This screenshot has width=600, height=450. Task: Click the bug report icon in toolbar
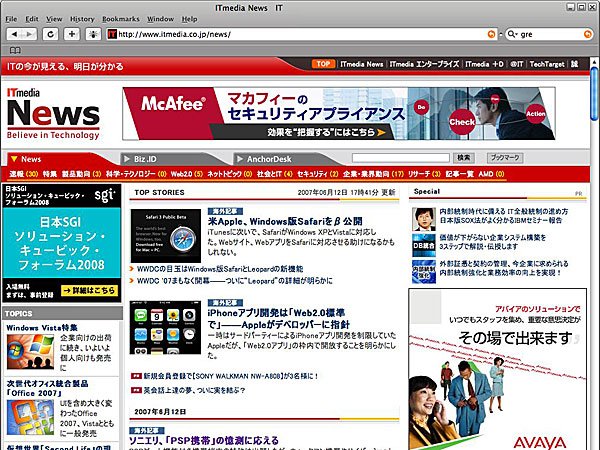click(93, 34)
